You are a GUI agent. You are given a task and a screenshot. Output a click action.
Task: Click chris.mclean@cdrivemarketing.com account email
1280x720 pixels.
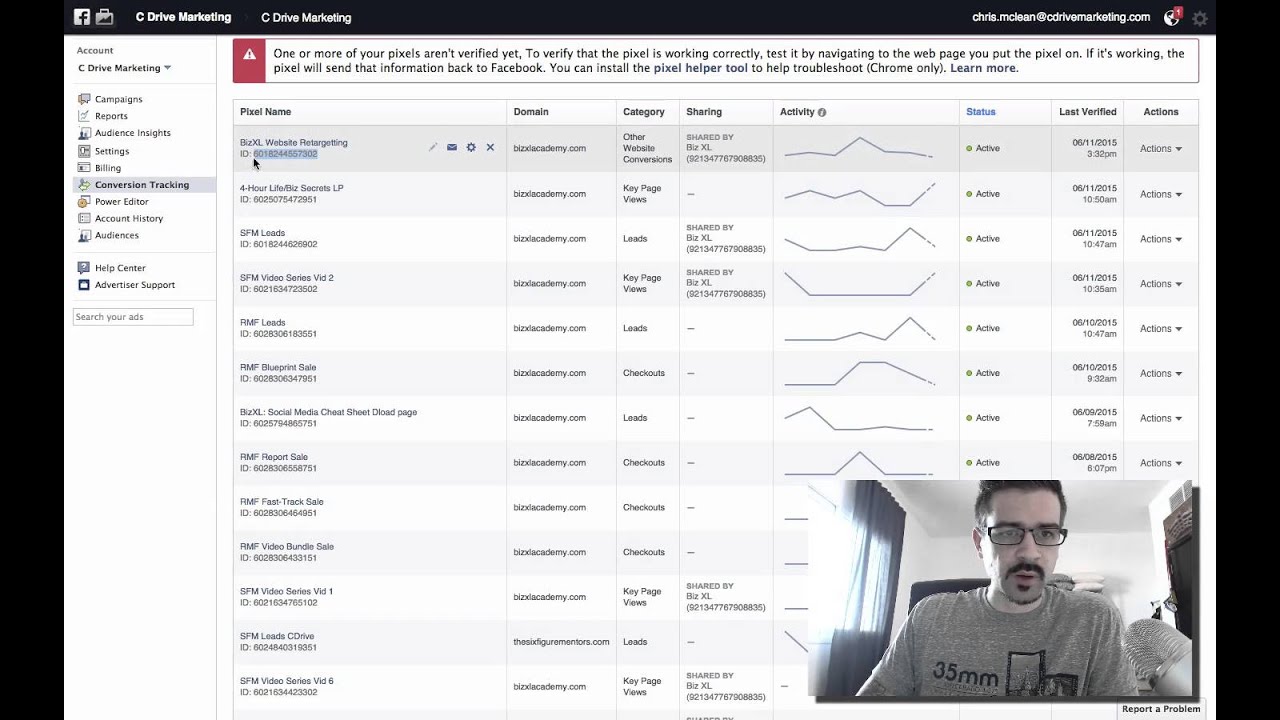[x=1061, y=17]
